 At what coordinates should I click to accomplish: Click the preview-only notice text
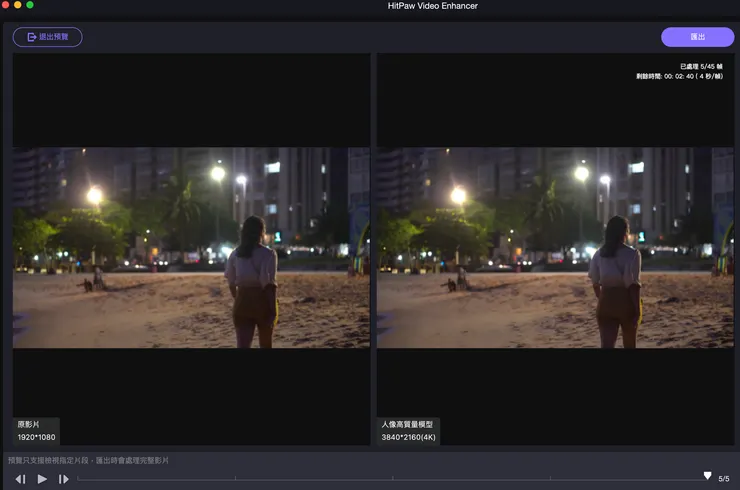pyautogui.click(x=88, y=460)
